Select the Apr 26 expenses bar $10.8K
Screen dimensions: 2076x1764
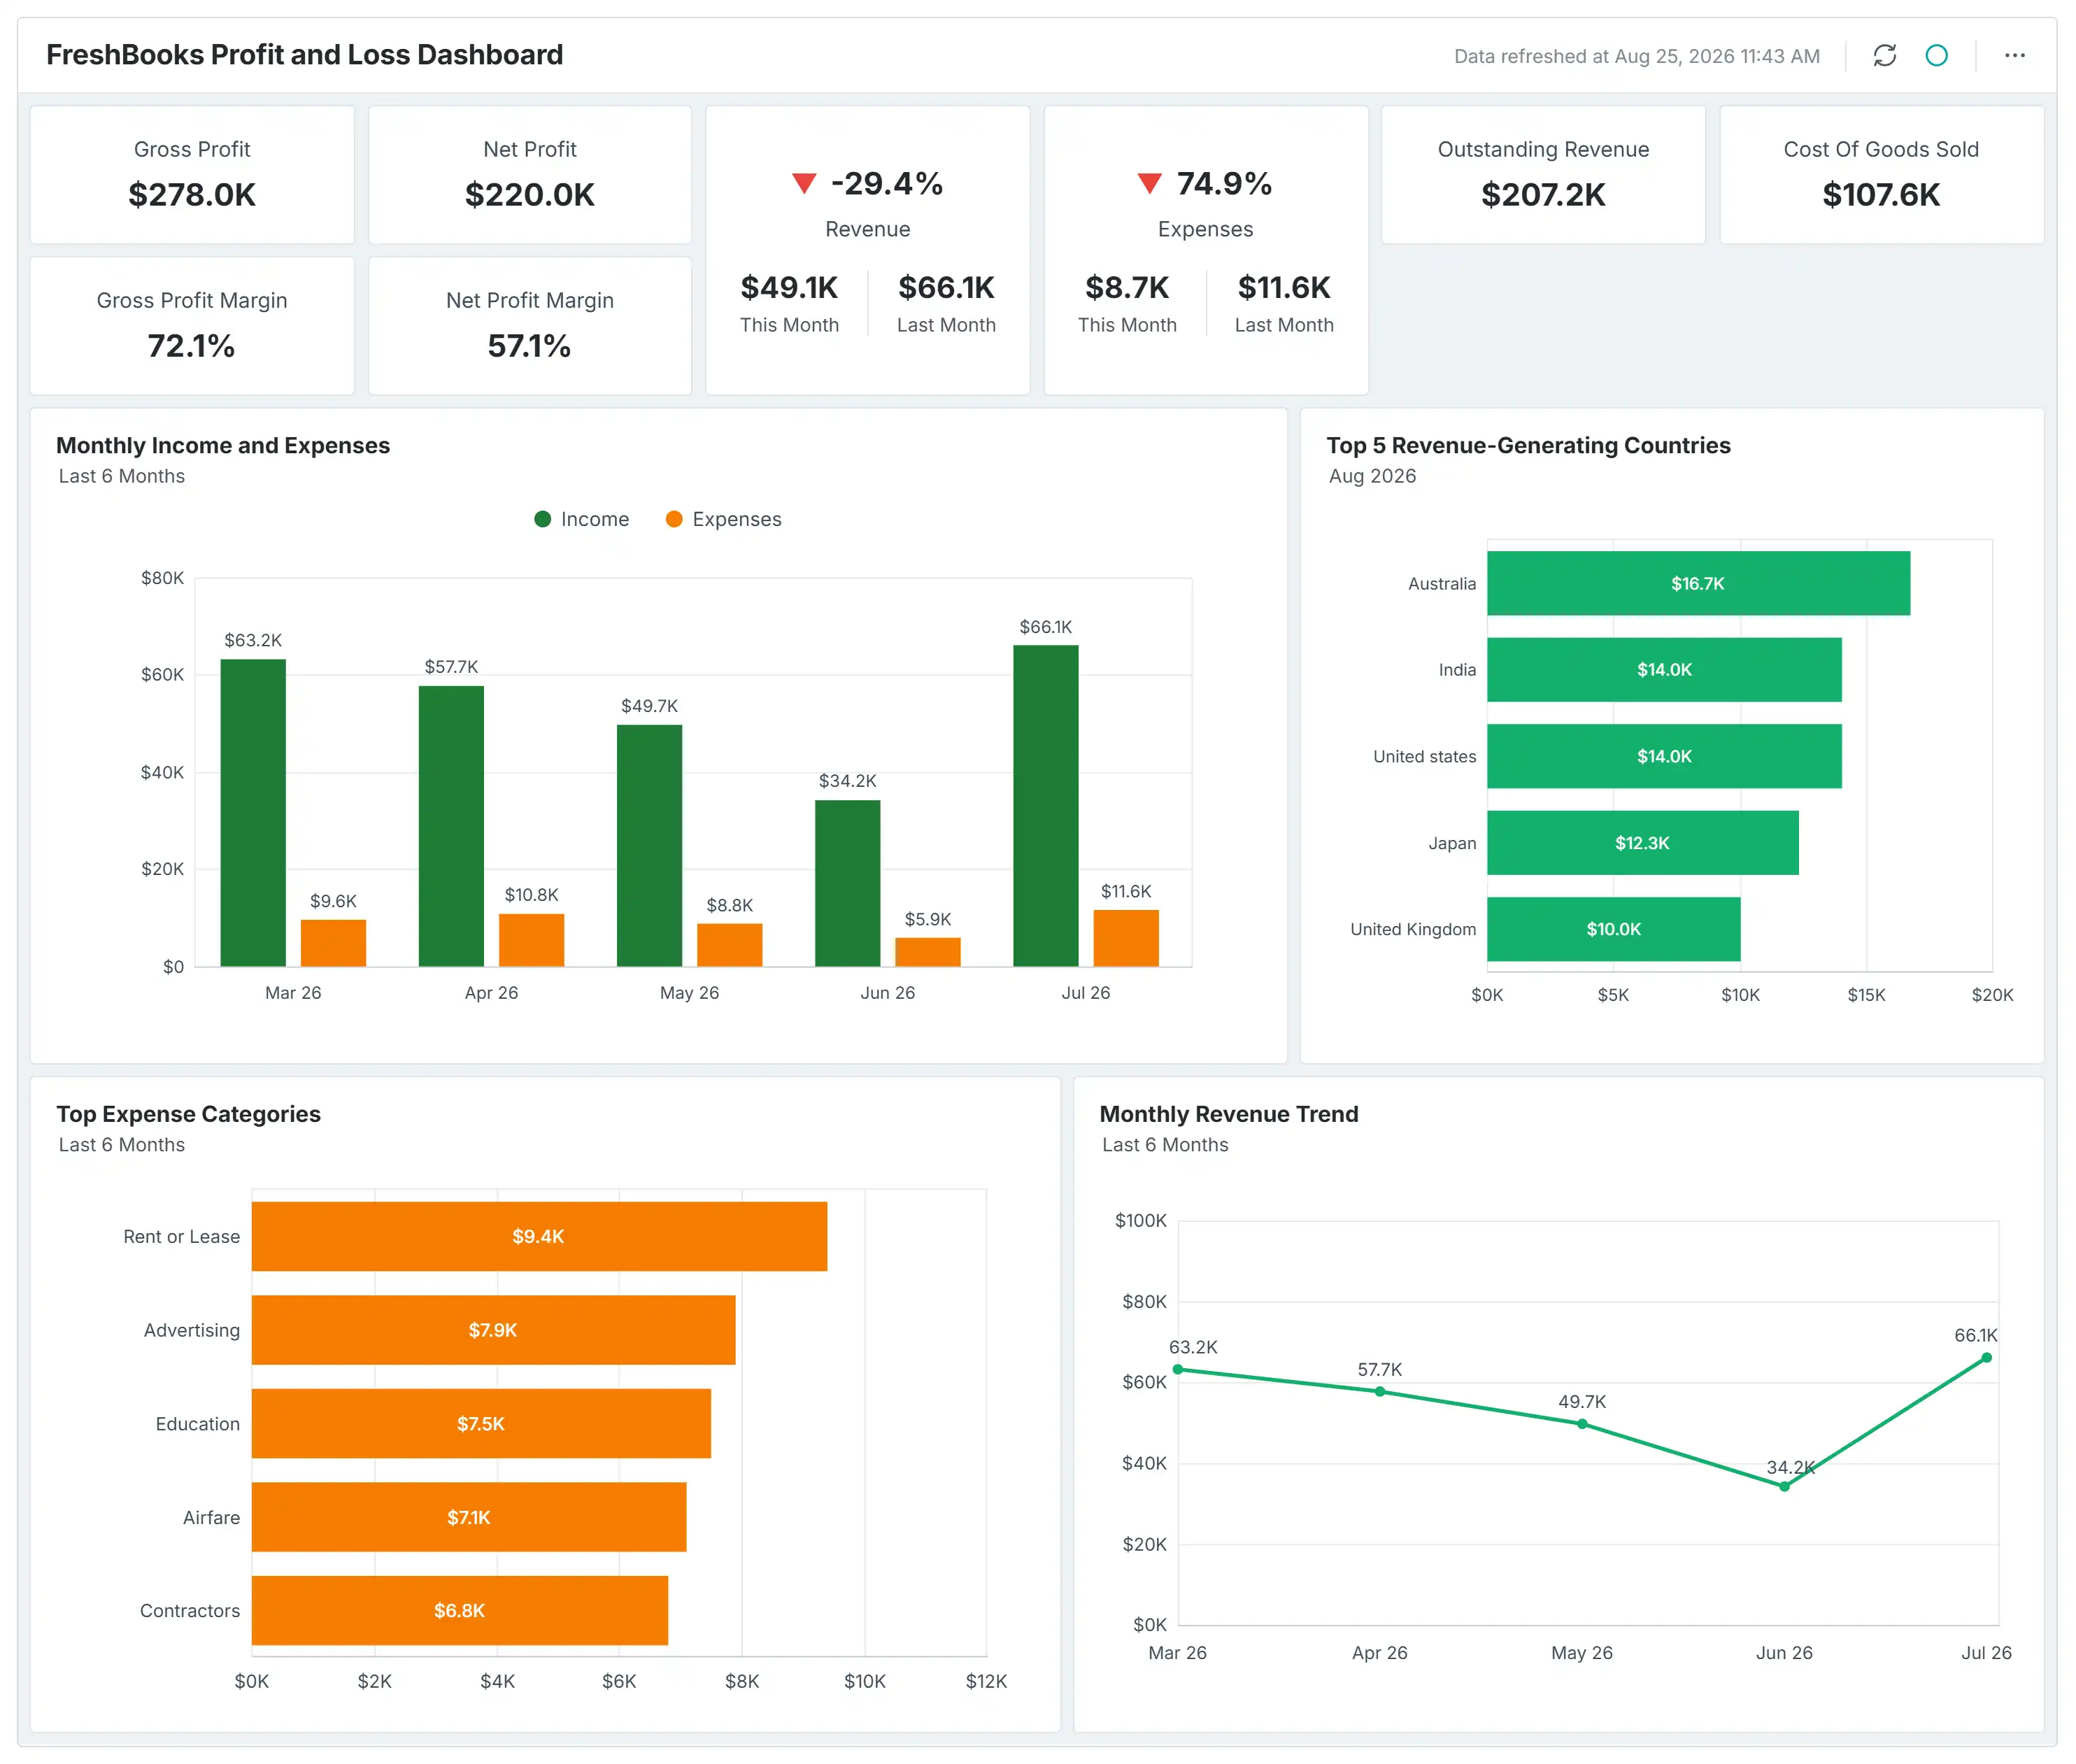pyautogui.click(x=531, y=940)
